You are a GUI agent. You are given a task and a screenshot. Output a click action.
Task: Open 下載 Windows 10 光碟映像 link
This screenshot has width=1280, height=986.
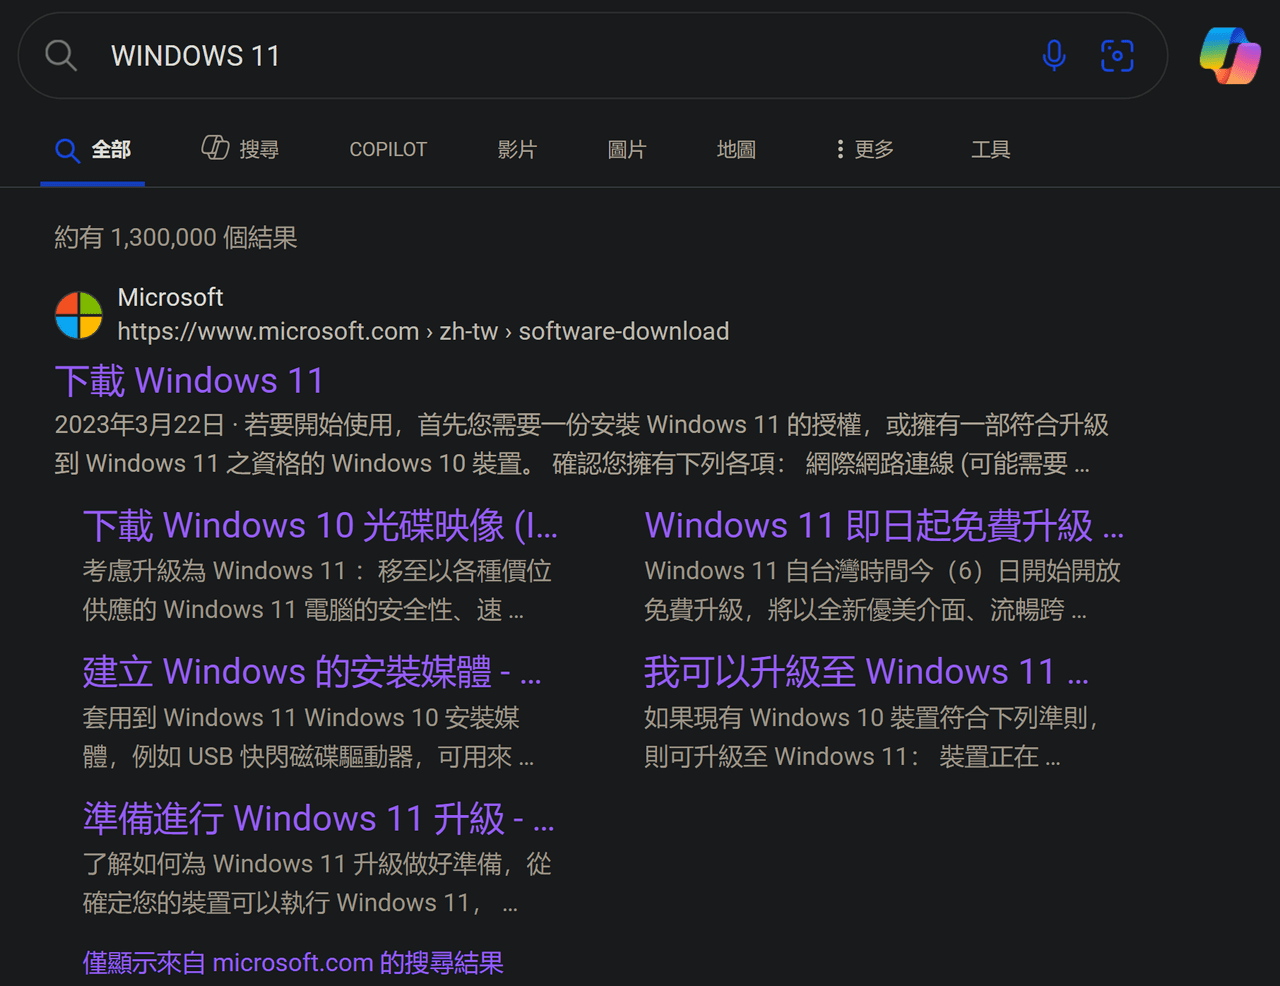click(320, 526)
